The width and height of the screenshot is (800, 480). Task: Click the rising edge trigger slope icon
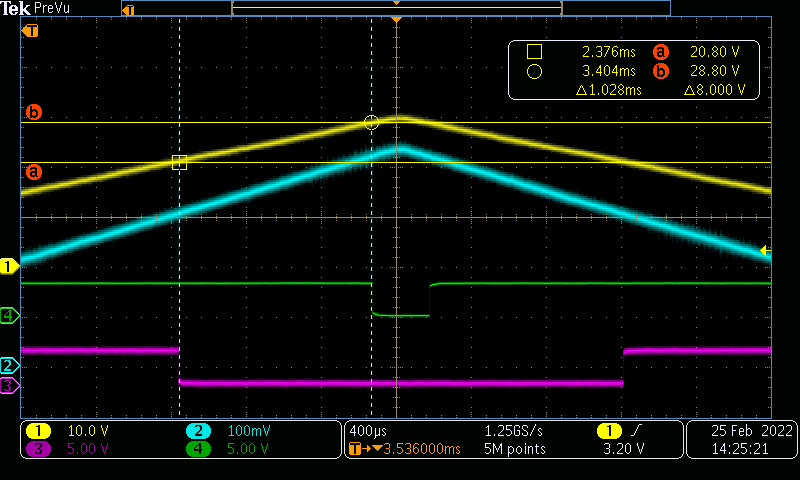[x=634, y=430]
